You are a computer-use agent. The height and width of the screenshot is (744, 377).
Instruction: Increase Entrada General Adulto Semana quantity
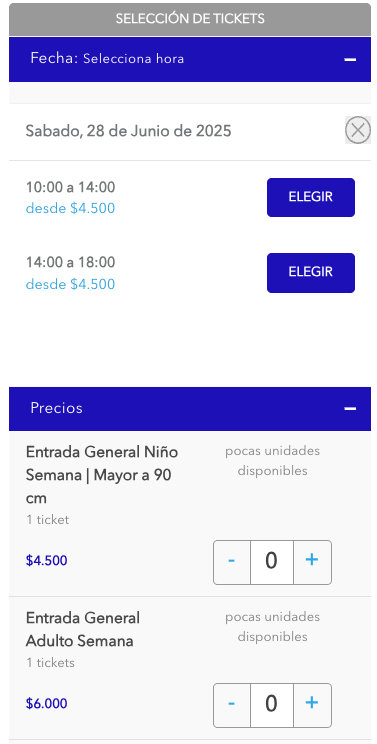coord(312,705)
